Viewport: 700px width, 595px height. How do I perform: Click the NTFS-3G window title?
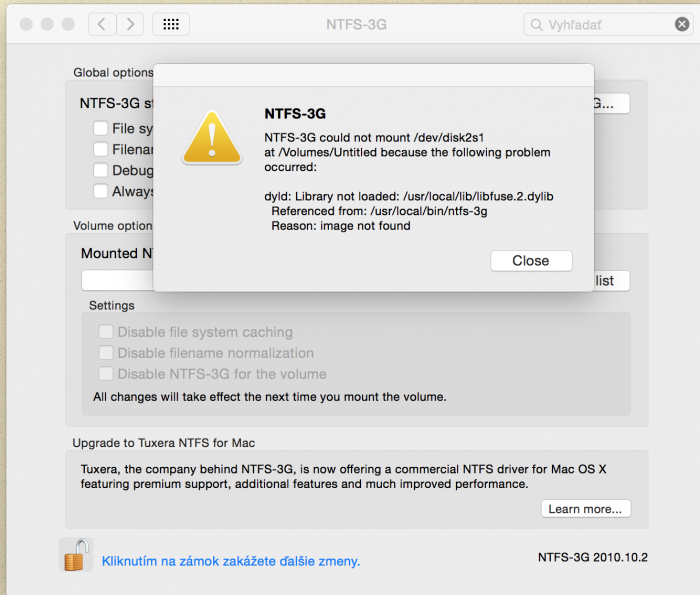coord(356,25)
